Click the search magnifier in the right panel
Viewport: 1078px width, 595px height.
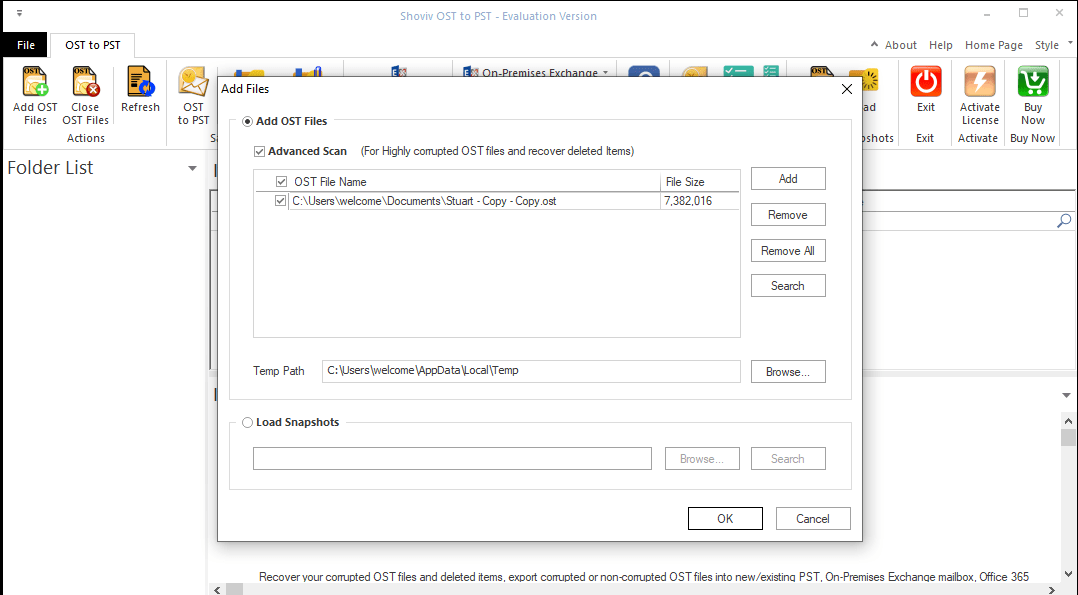1064,220
